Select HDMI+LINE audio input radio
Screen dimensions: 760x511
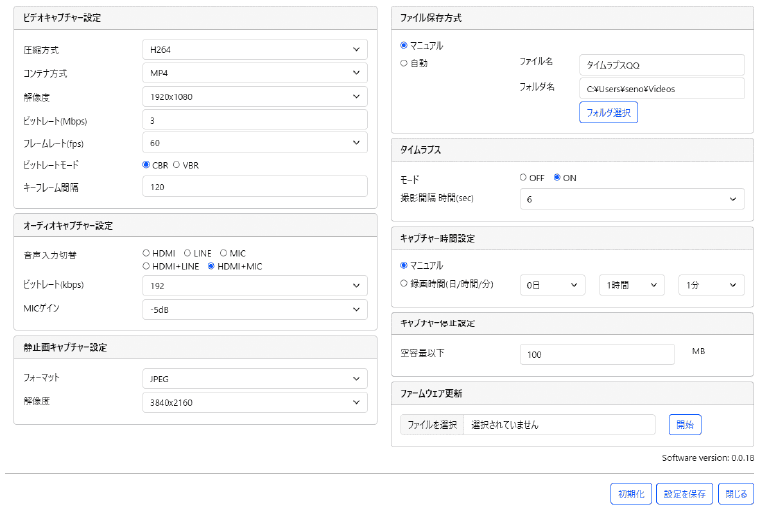tap(146, 266)
